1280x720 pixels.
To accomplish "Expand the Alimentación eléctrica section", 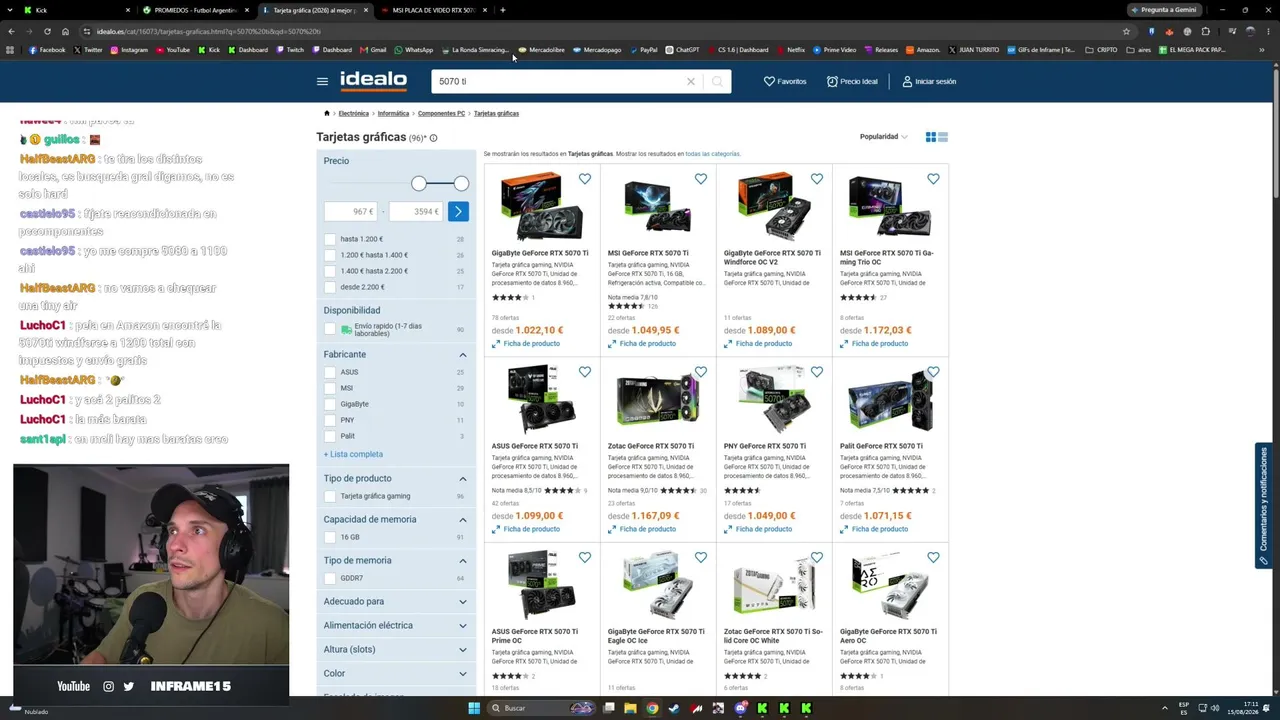I will pyautogui.click(x=463, y=626).
